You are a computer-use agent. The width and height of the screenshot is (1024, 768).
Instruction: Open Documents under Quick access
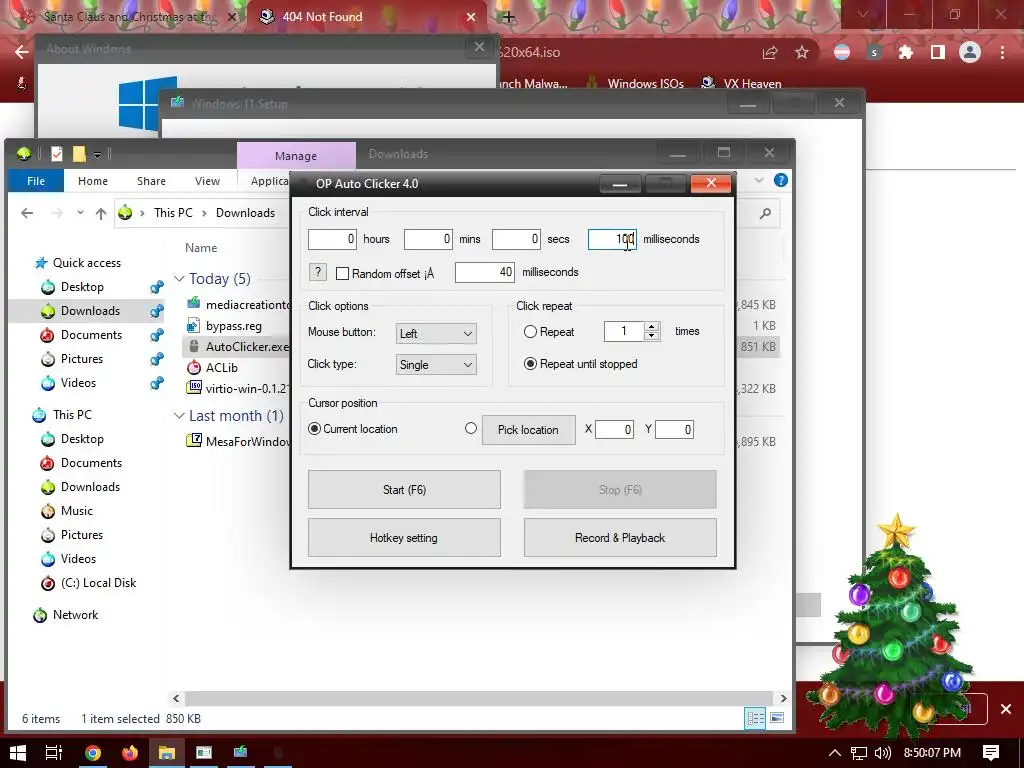91,335
